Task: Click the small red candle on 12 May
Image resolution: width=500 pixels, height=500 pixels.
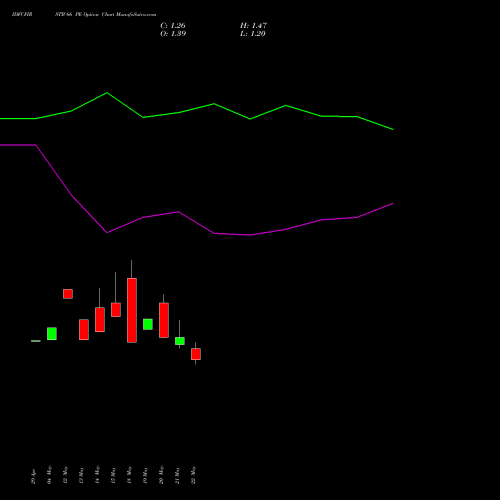Action: tap(68, 294)
